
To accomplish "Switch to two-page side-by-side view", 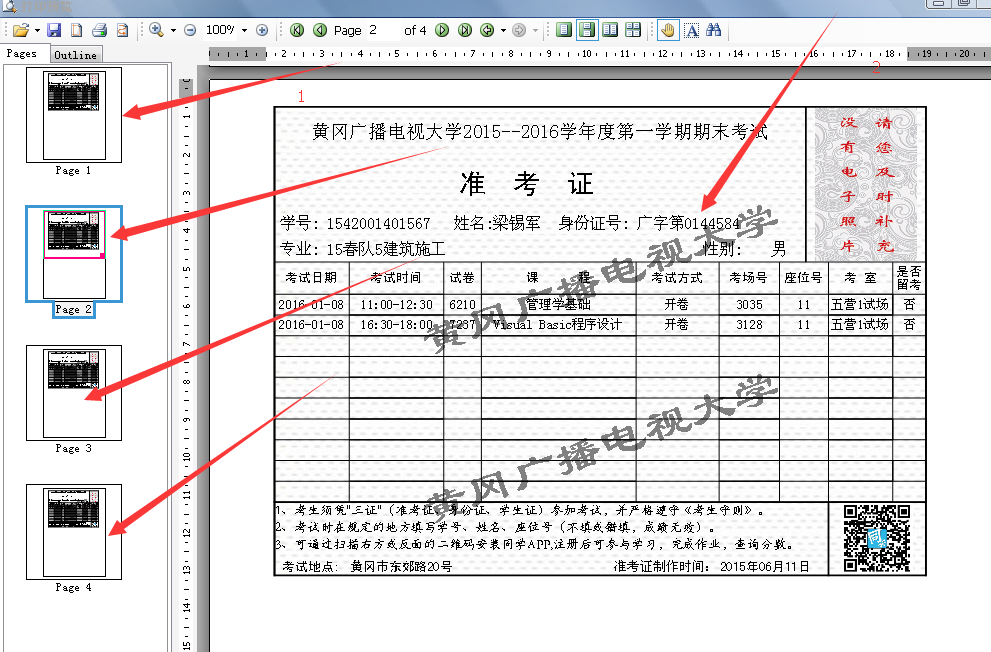I will (x=611, y=30).
